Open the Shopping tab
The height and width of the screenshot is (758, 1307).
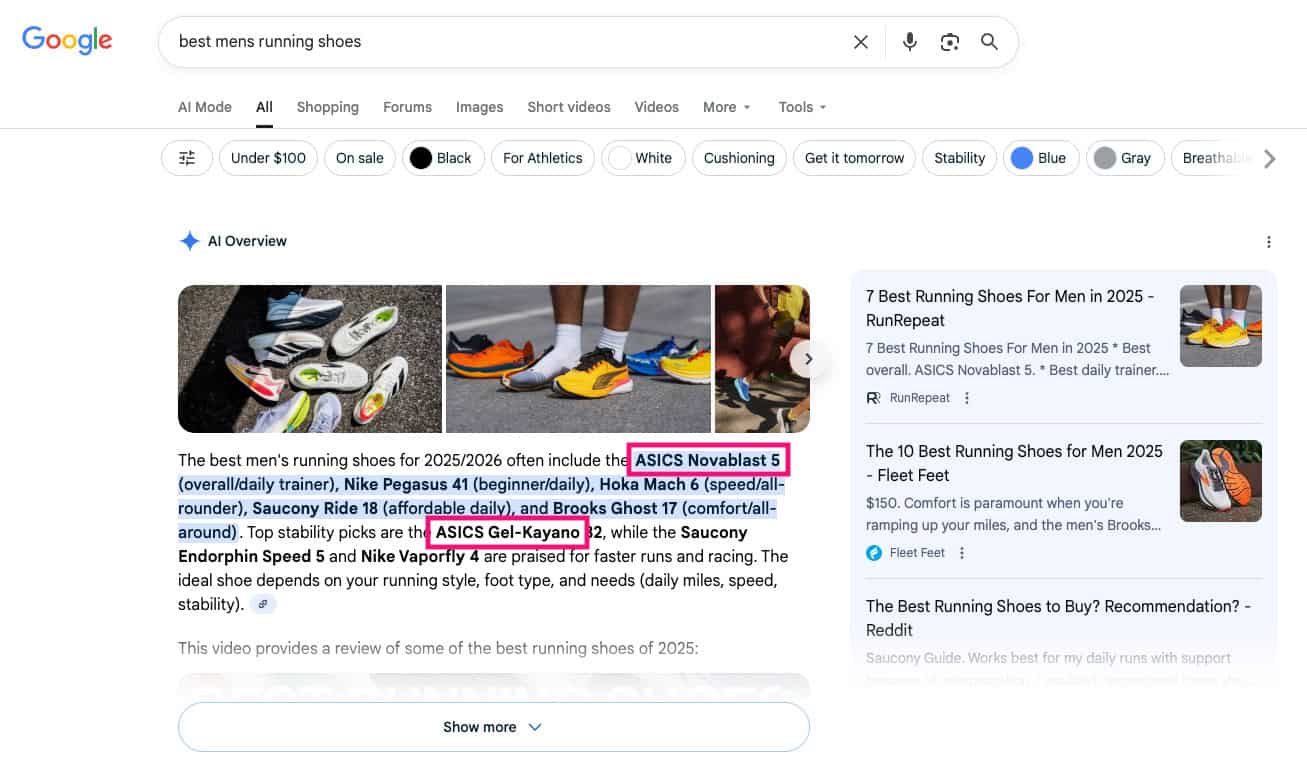point(327,107)
